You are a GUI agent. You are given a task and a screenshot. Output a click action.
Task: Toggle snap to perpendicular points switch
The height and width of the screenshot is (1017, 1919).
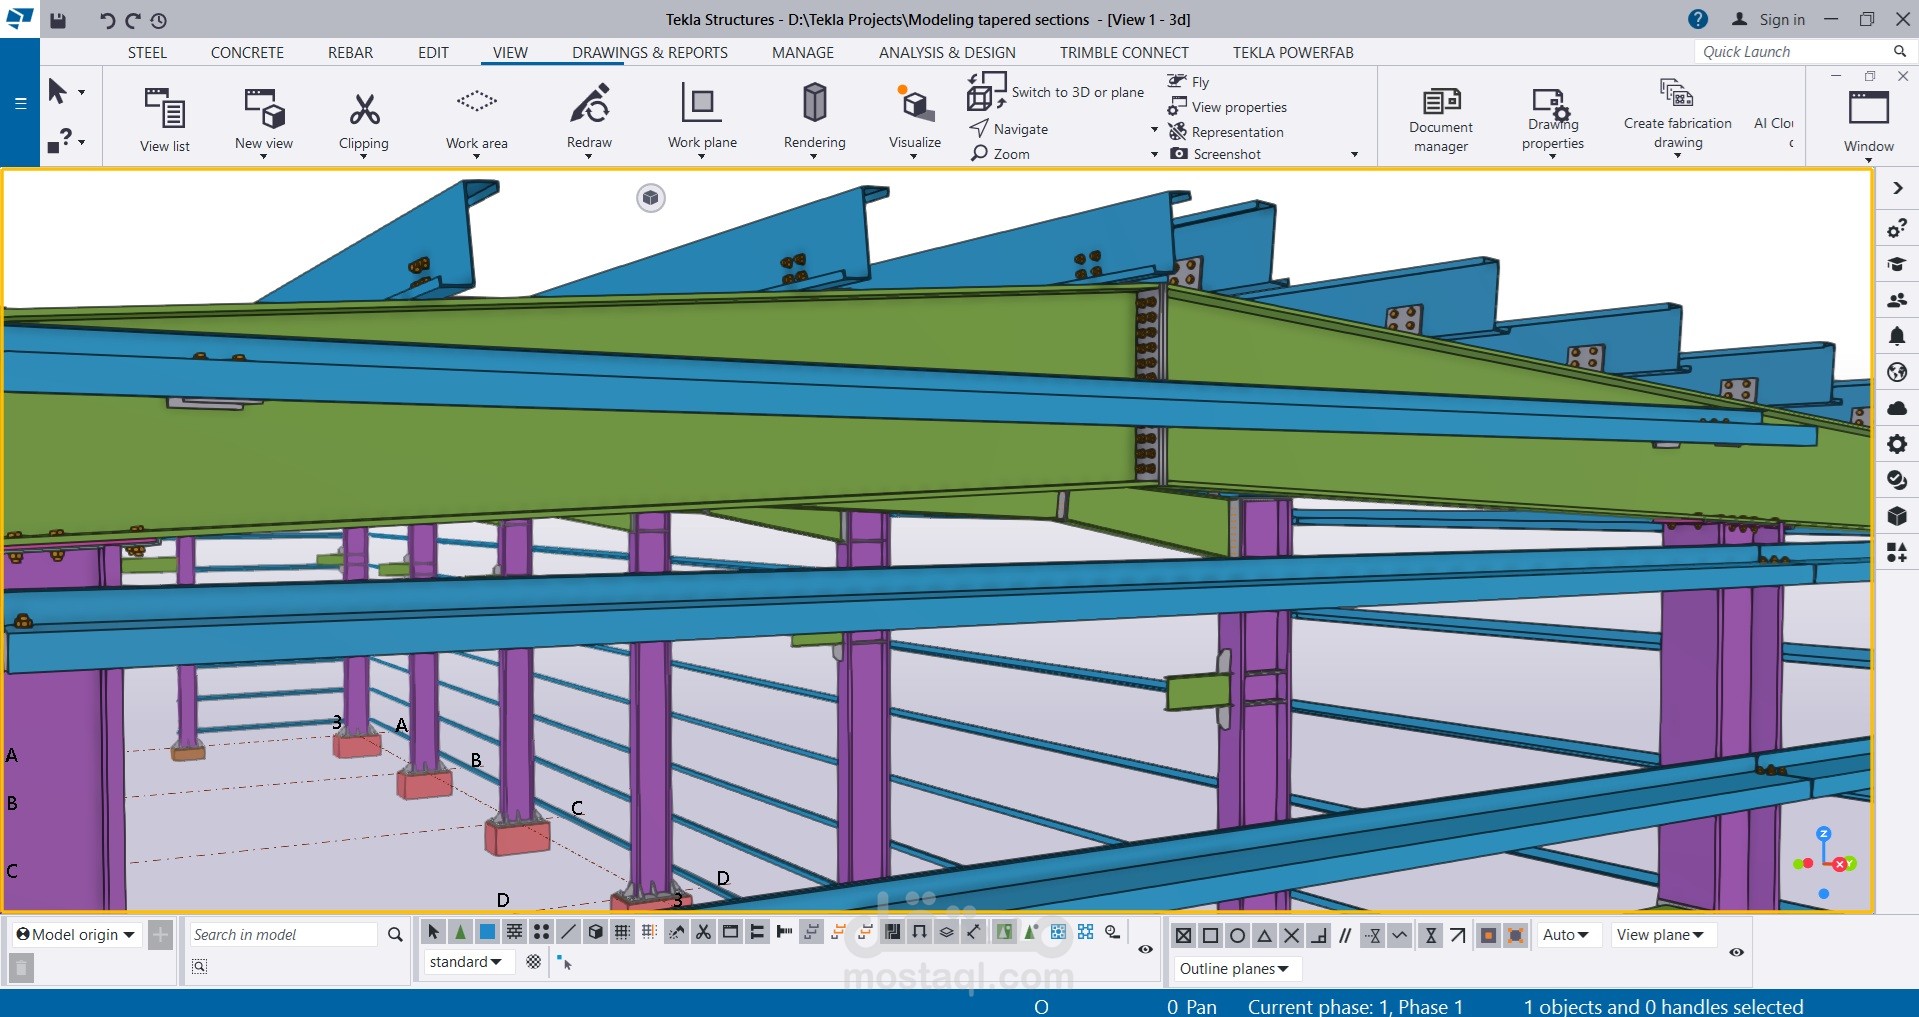tap(1318, 935)
